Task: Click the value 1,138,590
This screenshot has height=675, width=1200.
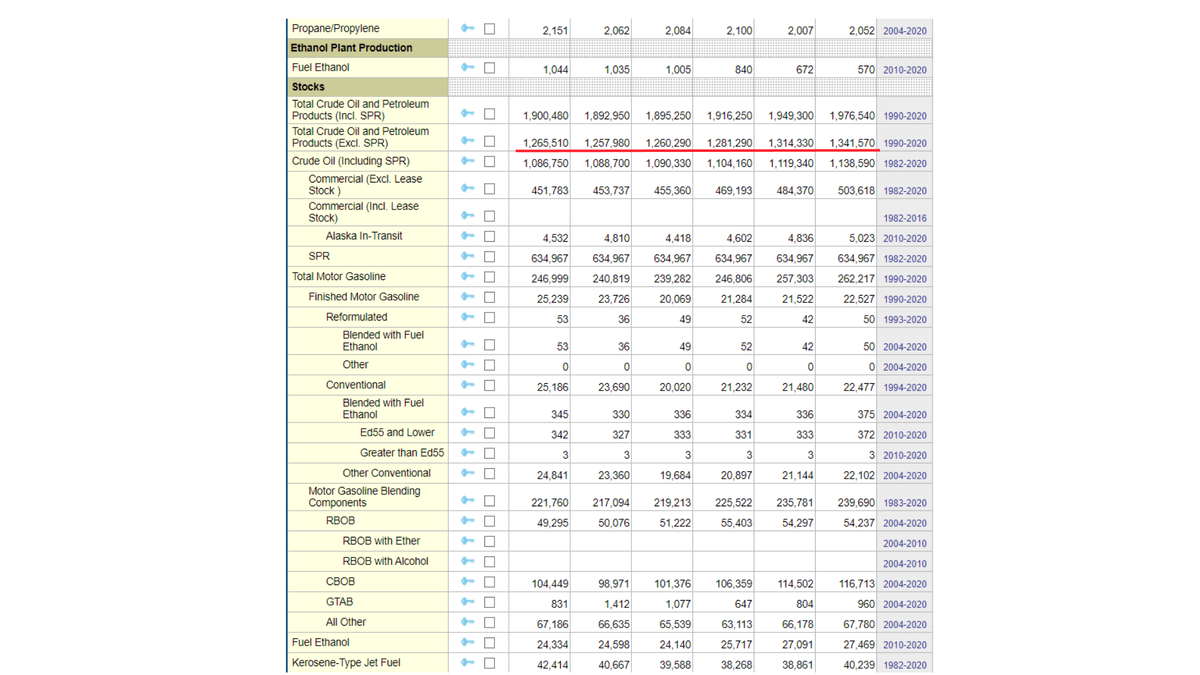Action: coord(853,163)
